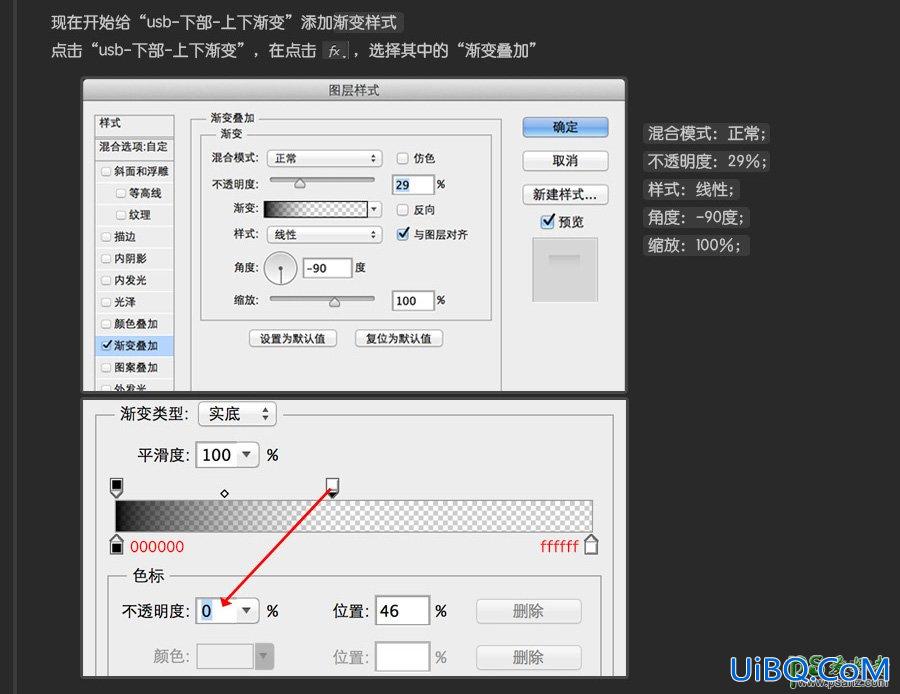
Task: Click the gradient editor bar
Action: (x=354, y=515)
